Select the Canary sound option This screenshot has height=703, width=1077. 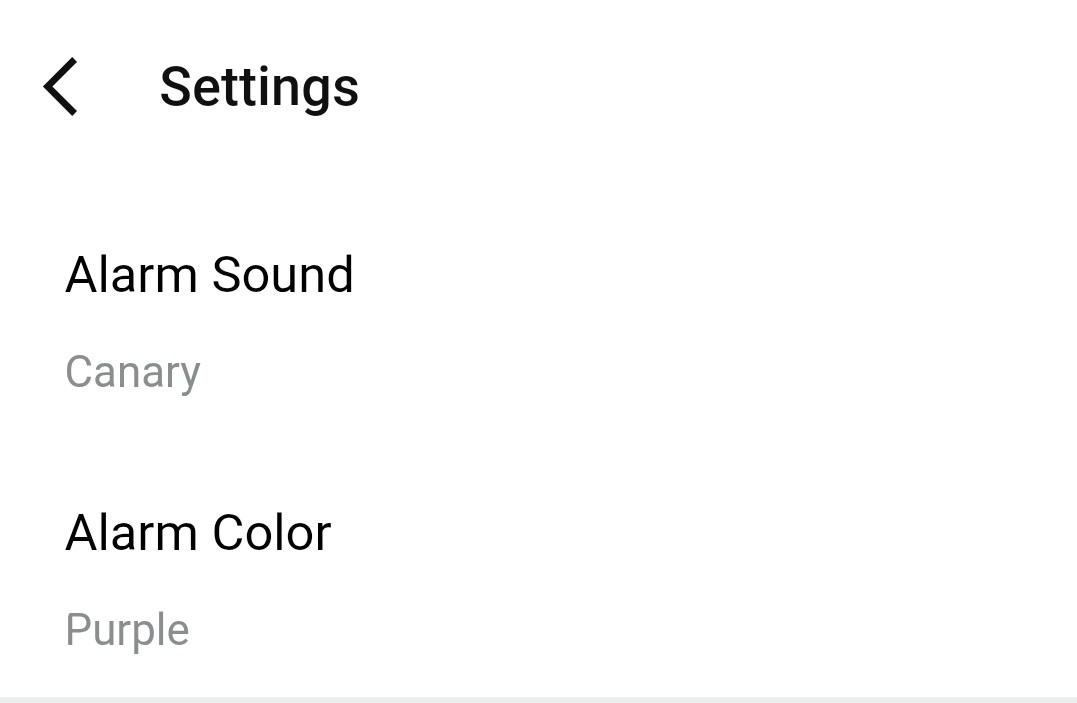pyautogui.click(x=133, y=371)
